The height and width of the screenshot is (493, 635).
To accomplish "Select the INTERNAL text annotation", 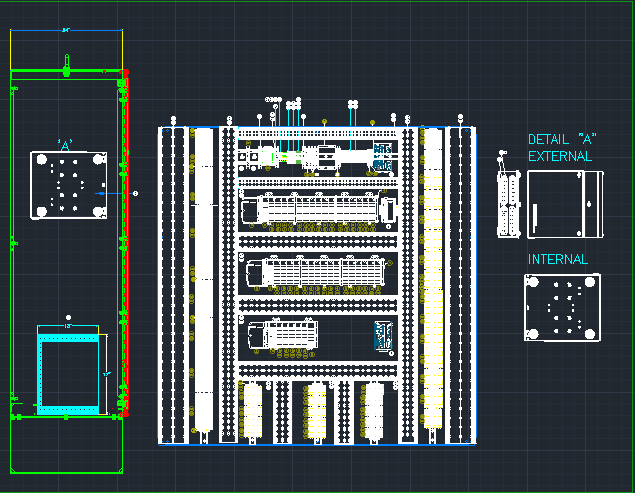I will (558, 260).
